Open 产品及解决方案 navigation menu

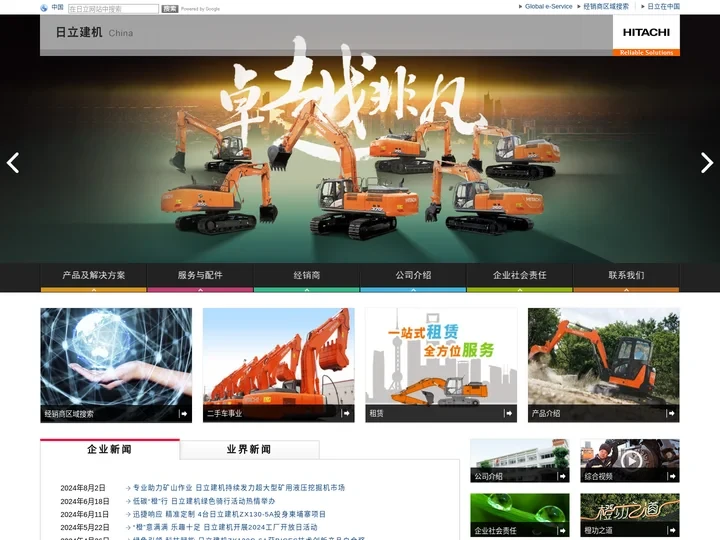pyautogui.click(x=94, y=275)
